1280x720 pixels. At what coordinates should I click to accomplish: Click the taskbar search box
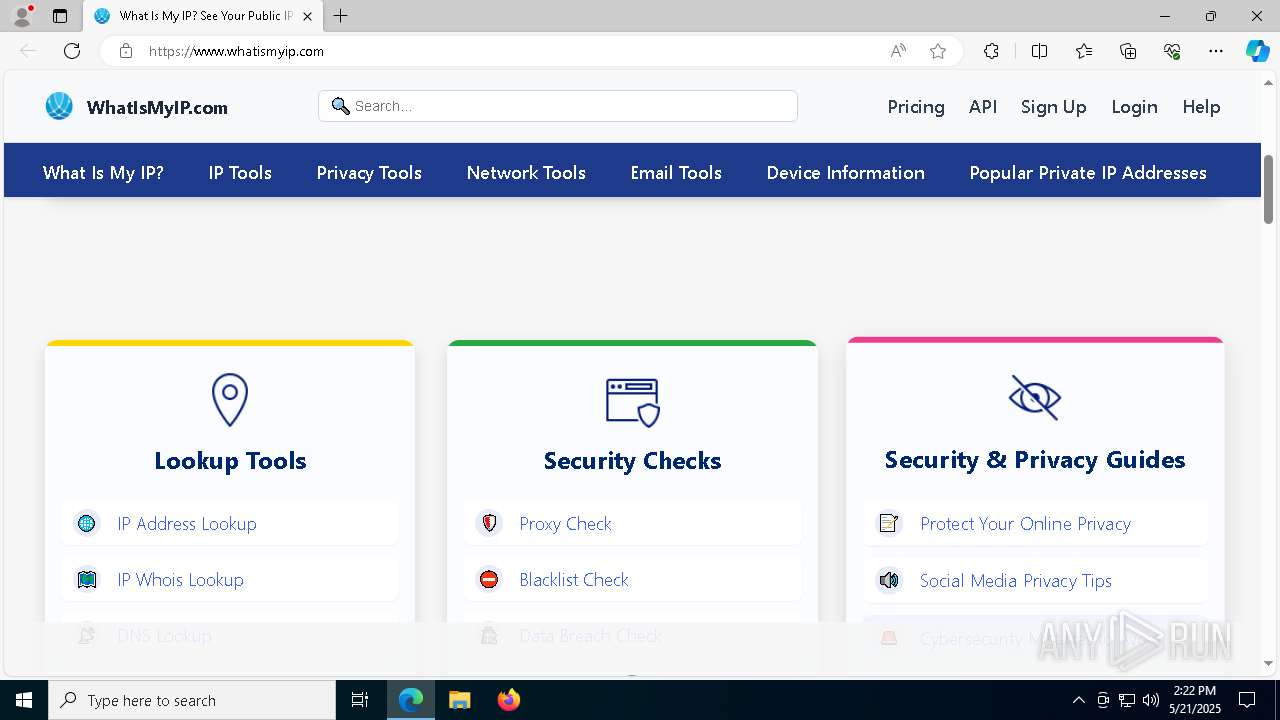pyautogui.click(x=192, y=700)
